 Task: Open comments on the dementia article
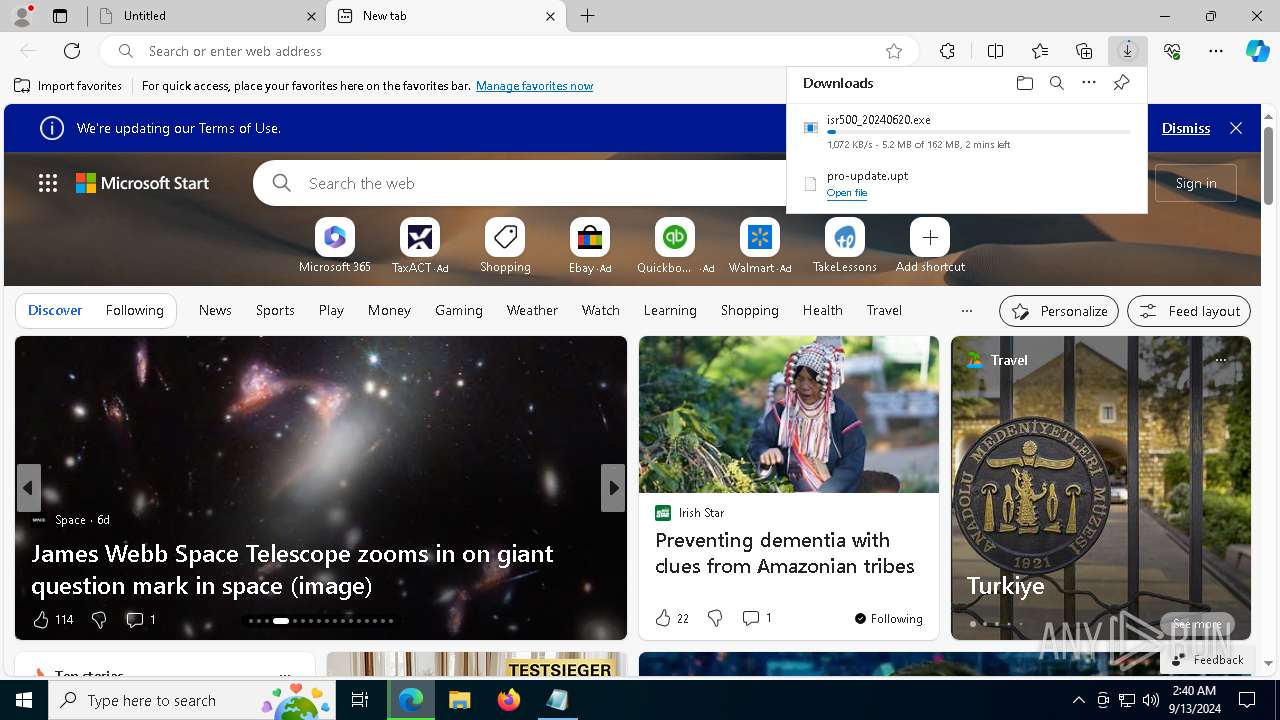click(x=757, y=619)
